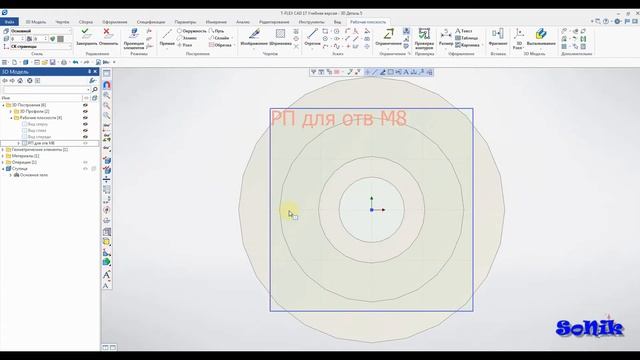Expand the РП для отв М8 tree node
Image resolution: width=640 pixels, height=360 pixels.
[x=18, y=143]
